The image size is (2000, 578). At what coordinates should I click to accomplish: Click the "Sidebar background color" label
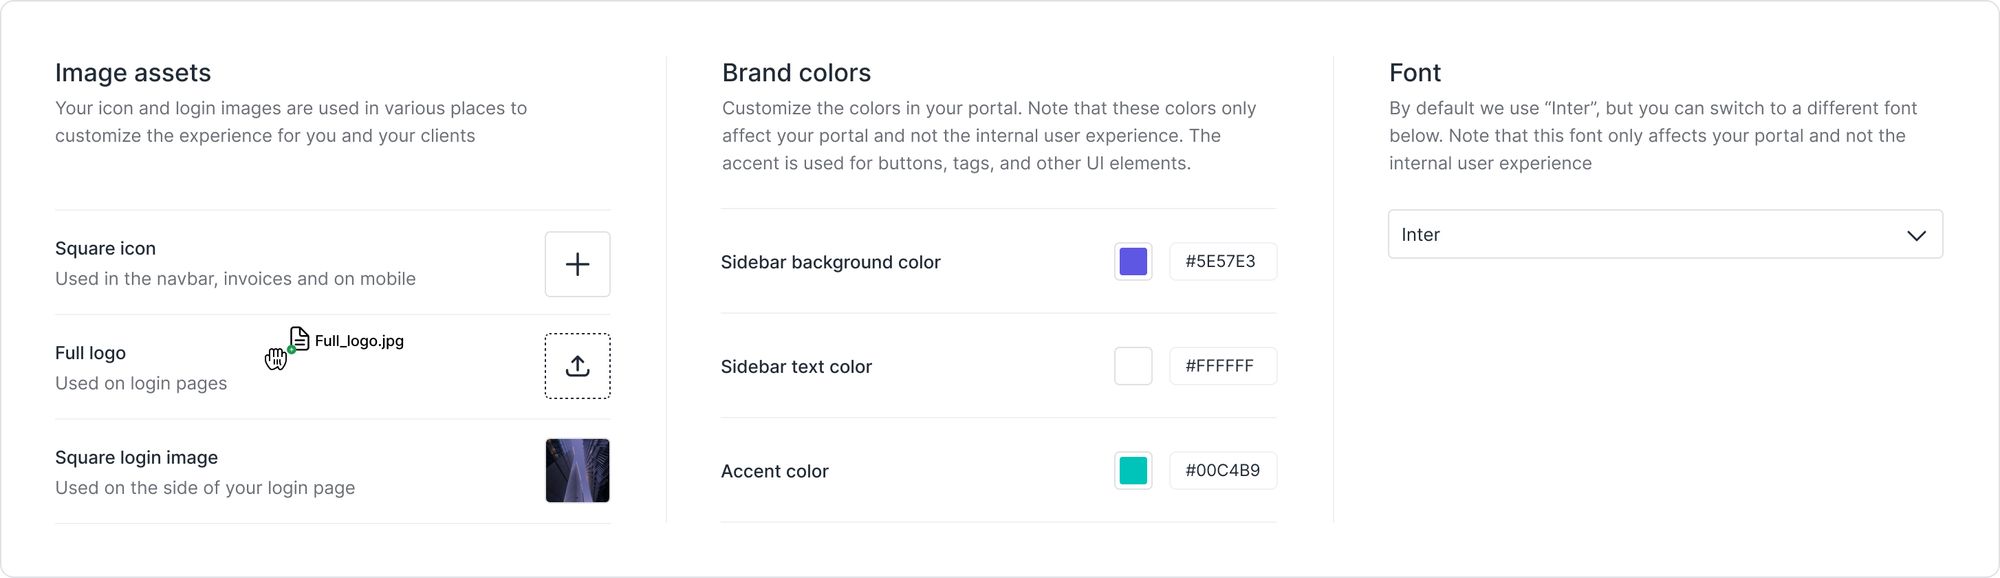[x=830, y=262]
